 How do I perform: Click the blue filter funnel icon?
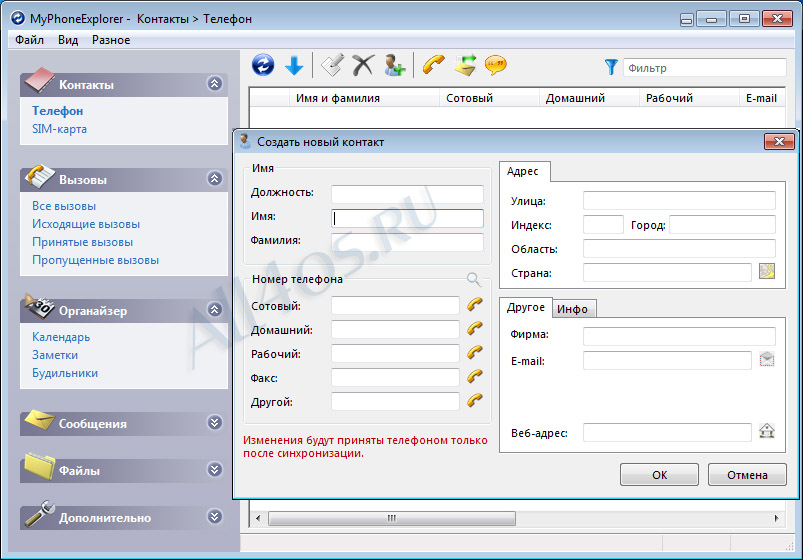pyautogui.click(x=610, y=67)
